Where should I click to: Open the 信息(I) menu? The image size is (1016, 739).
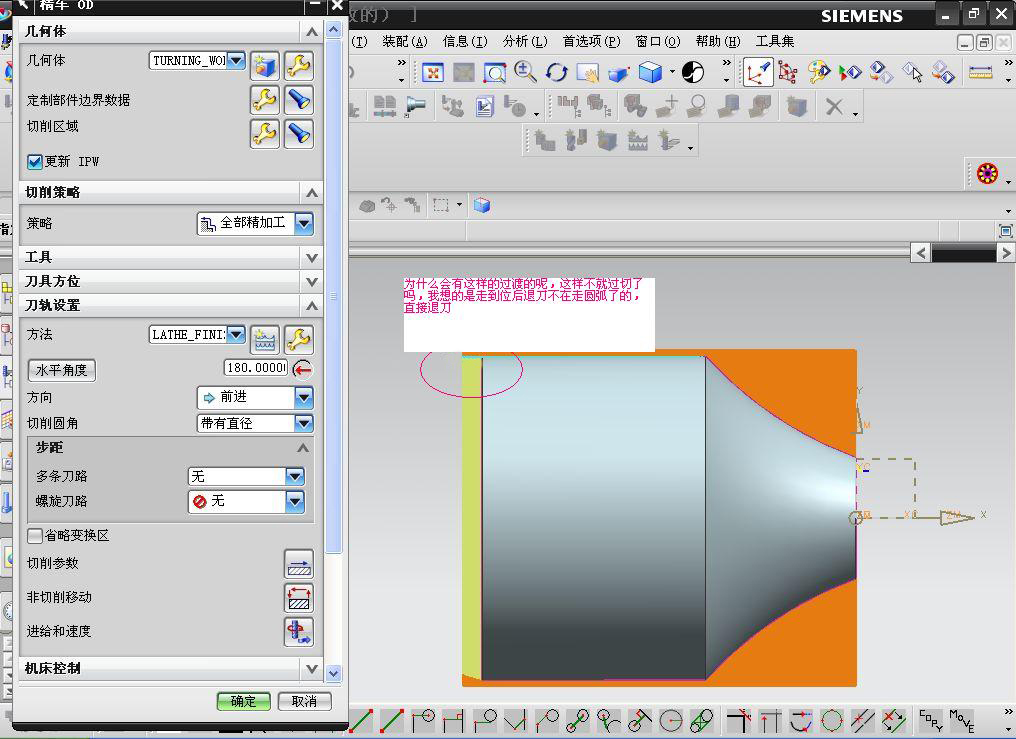[x=465, y=41]
